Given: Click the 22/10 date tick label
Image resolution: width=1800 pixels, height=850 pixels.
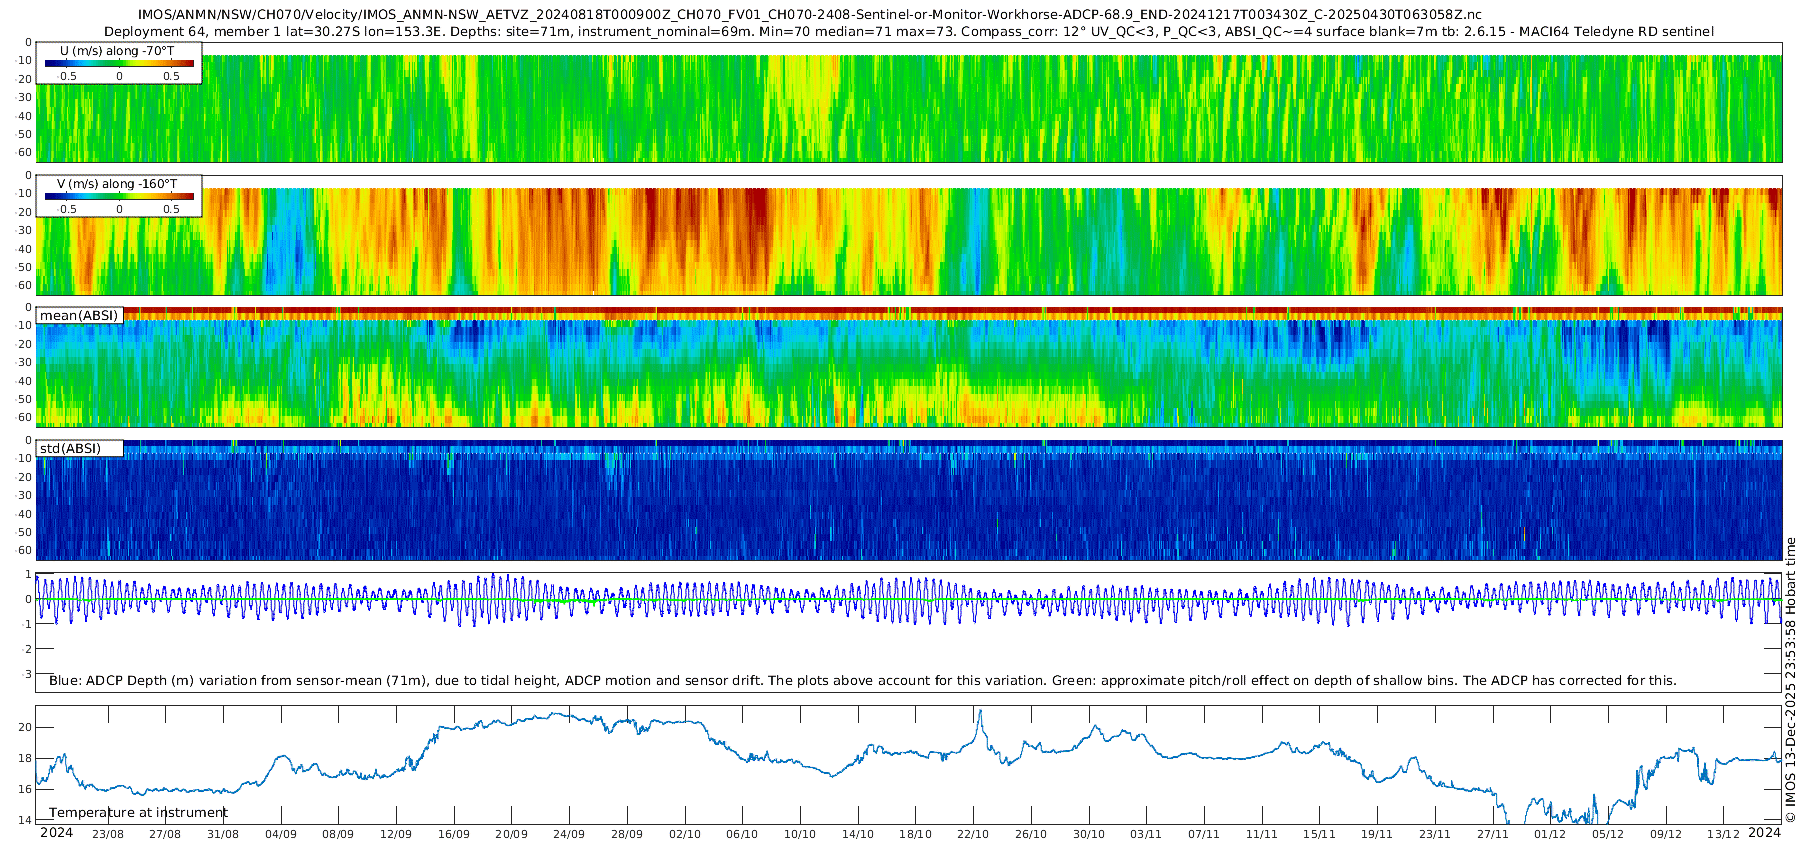Looking at the screenshot, I should click(973, 834).
